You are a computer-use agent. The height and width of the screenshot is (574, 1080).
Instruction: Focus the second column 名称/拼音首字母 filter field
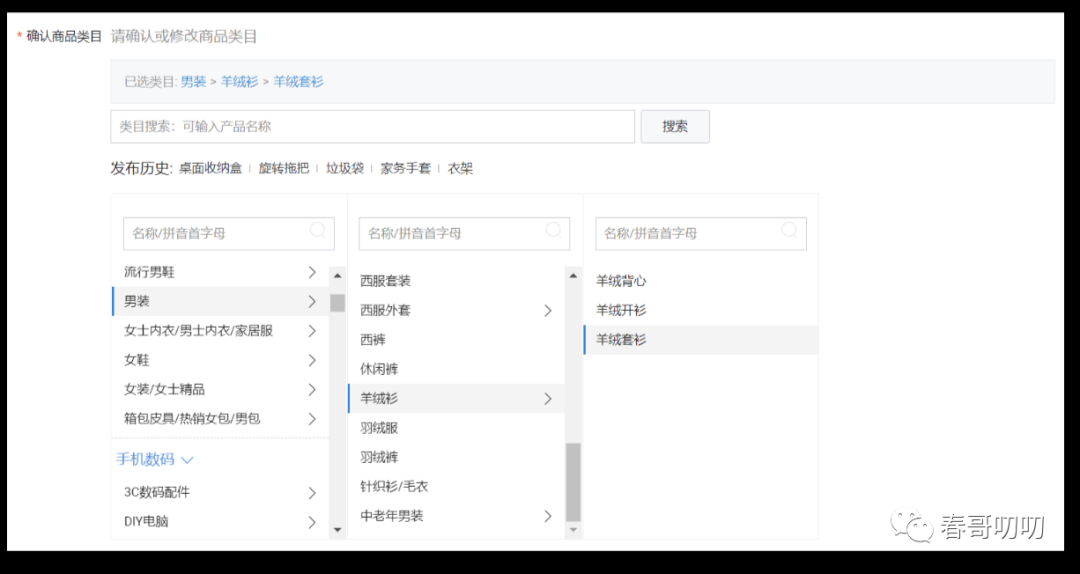464,234
